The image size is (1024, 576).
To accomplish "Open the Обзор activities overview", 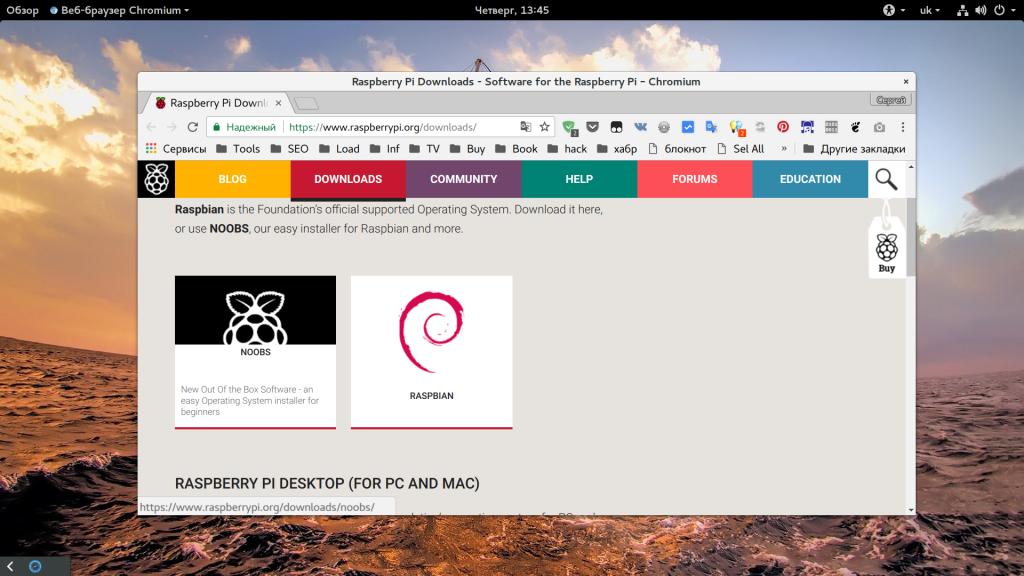I will point(23,10).
